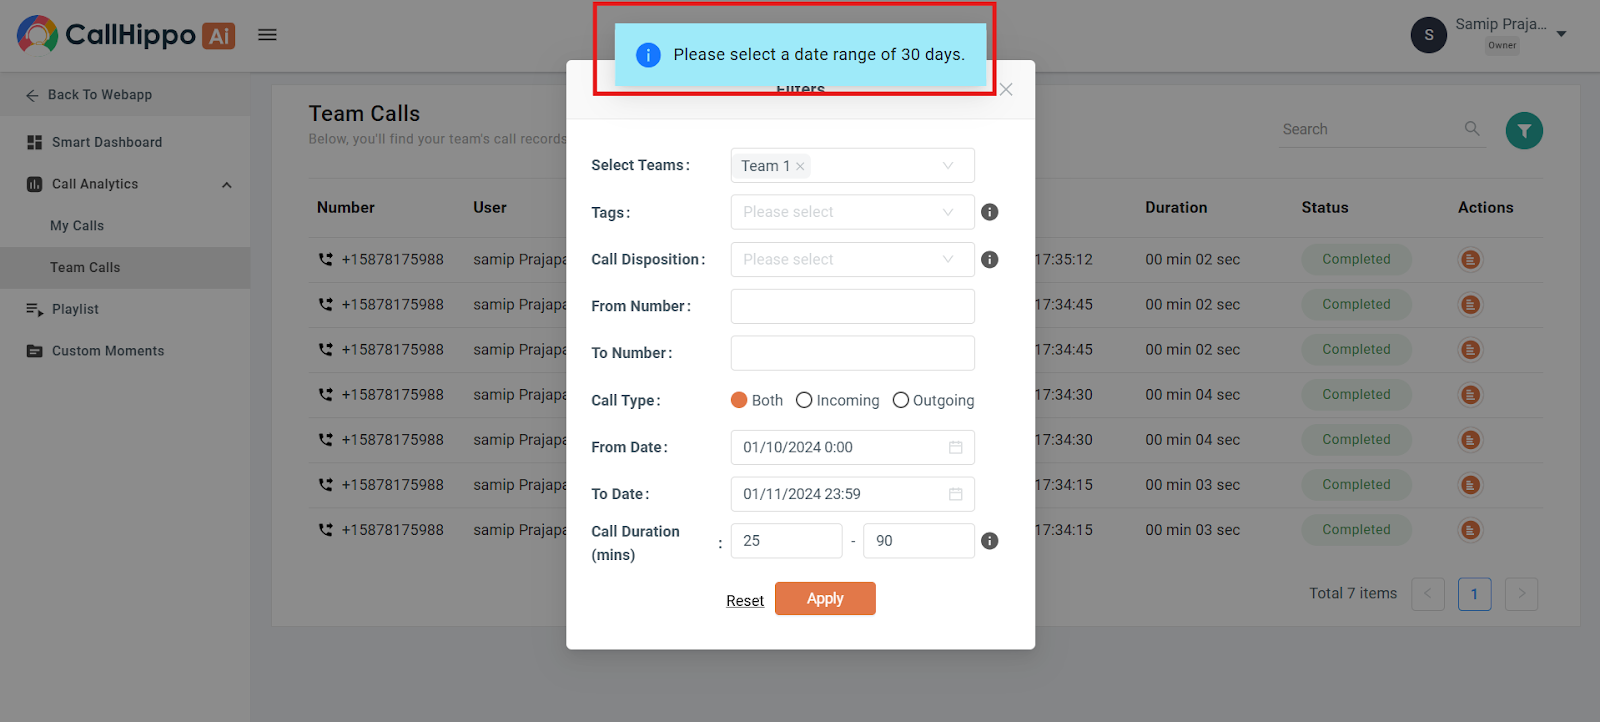Click the CallHippo AI logo

click(126, 35)
